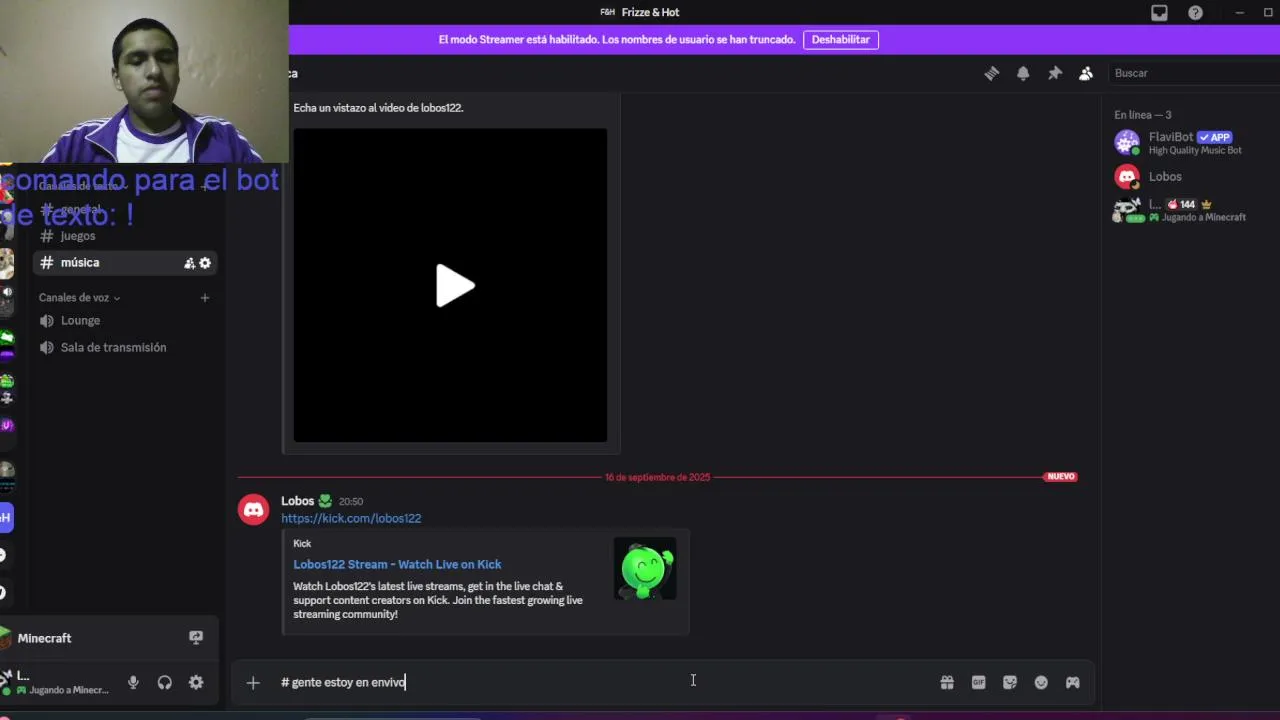Image resolution: width=1280 pixels, height=720 pixels.
Task: Click 'Echa un vistazo al video' text
Action: click(x=378, y=108)
